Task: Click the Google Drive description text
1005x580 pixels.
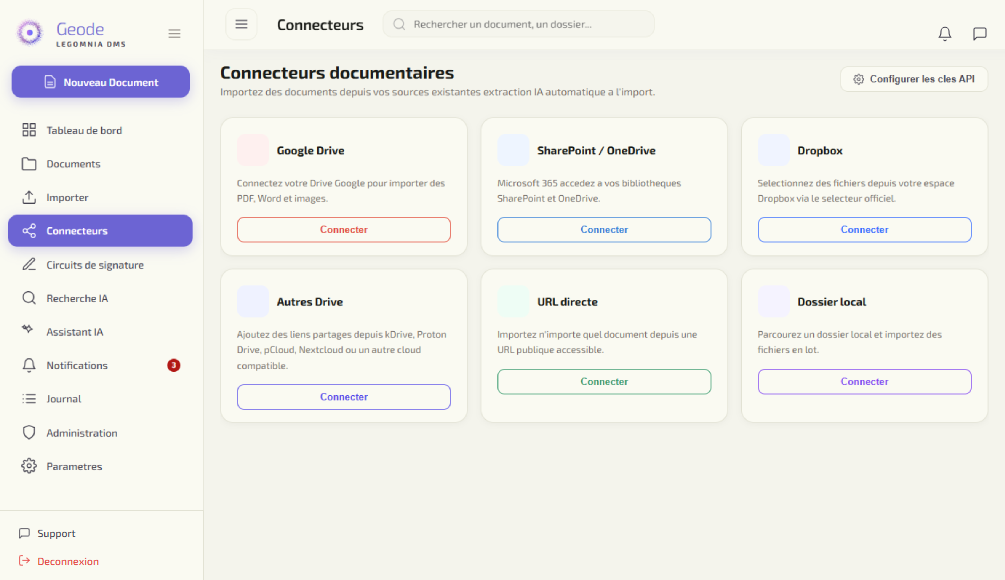Action: click(x=341, y=191)
